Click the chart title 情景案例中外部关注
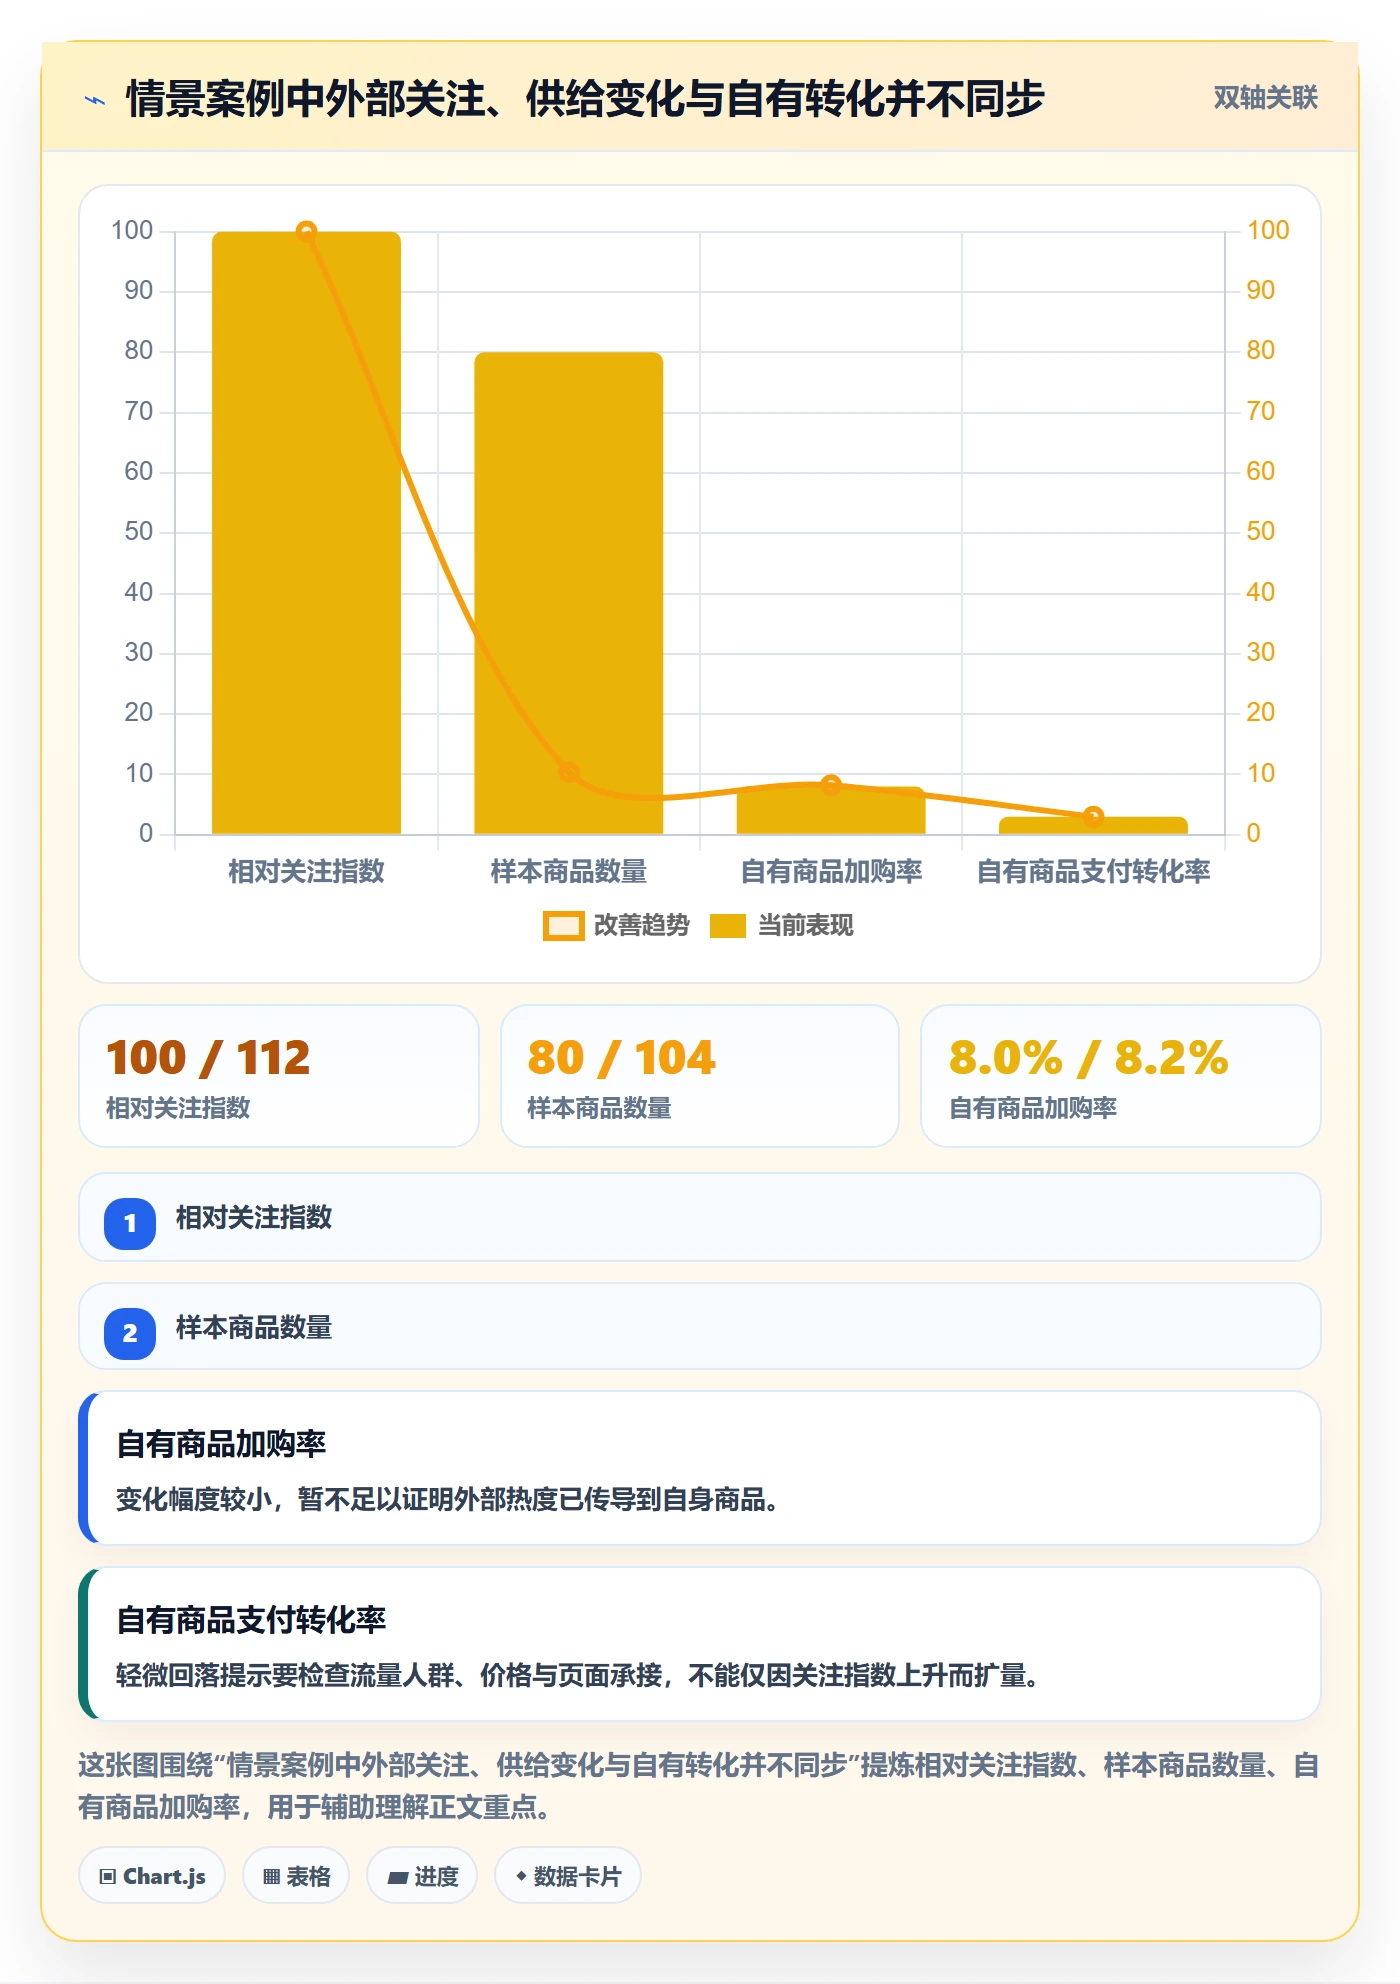Viewport: 1400px width, 1984px height. pos(585,99)
